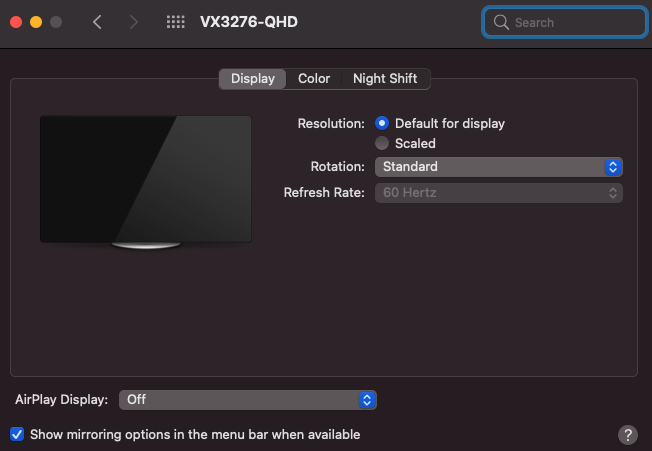Click the gray zoom button in the title bar
Viewport: 652px width, 451px height.
(55, 22)
